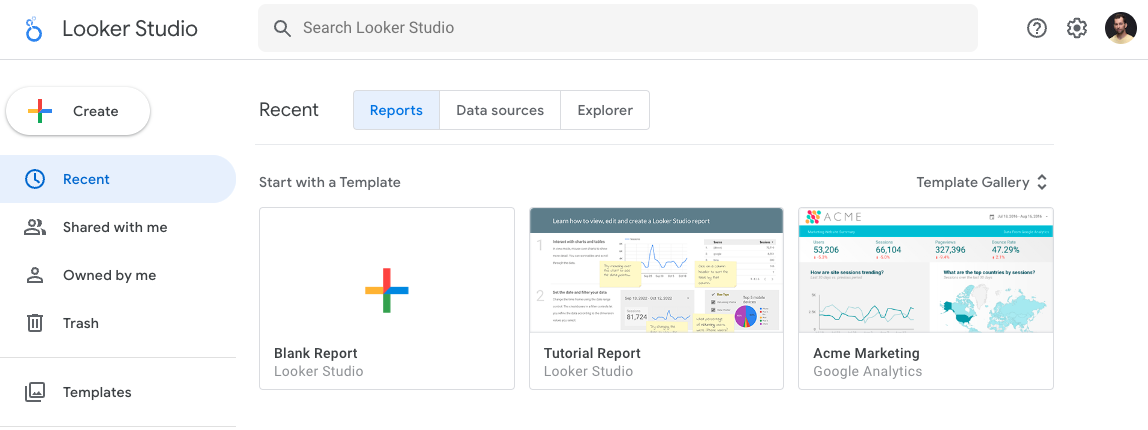Open the Help question mark icon
1148x430 pixels.
tap(1037, 28)
